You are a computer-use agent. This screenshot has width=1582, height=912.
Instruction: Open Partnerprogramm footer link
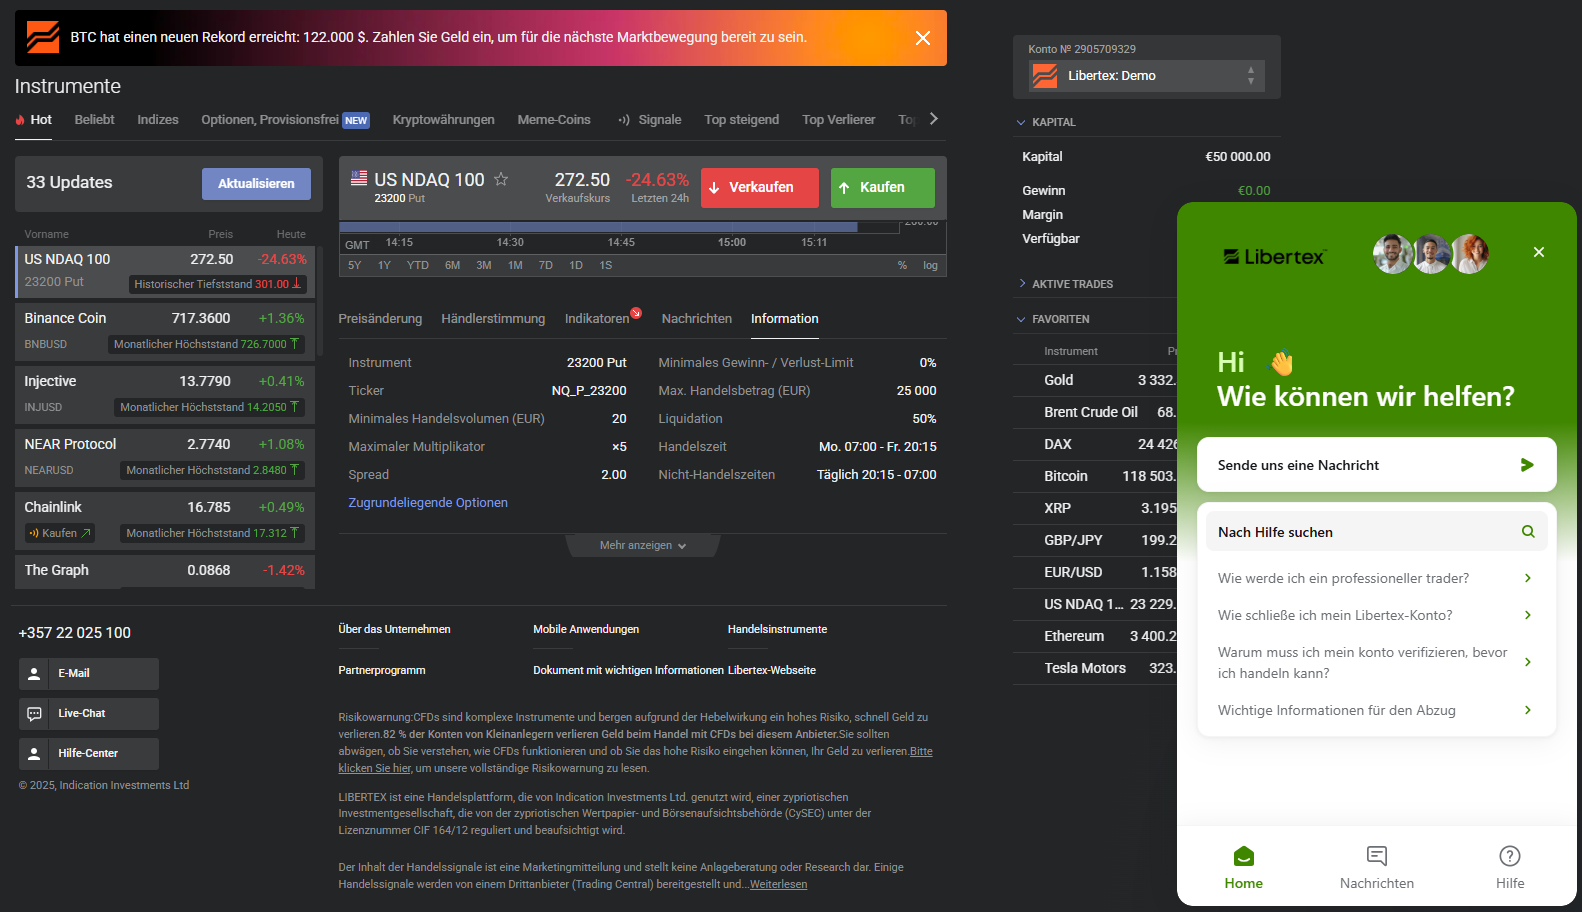click(x=382, y=671)
